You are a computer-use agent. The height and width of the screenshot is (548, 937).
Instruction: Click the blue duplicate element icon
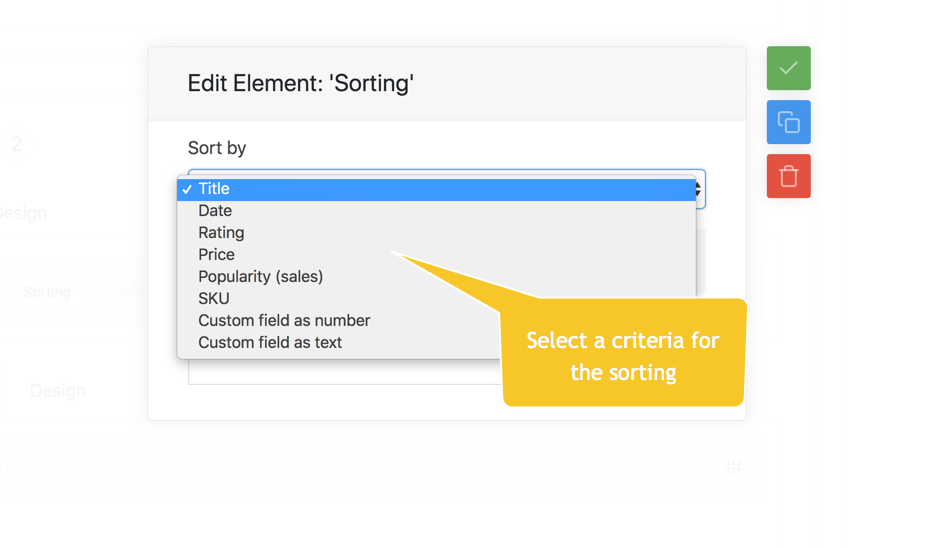[x=788, y=122]
